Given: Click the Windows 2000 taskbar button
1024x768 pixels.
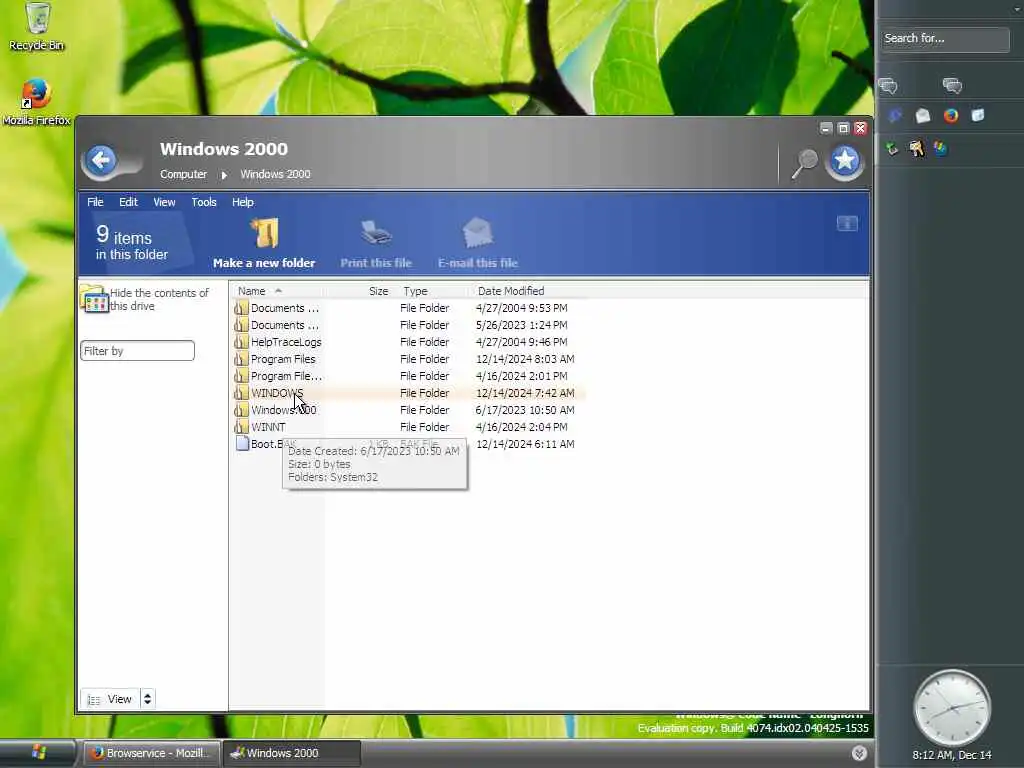Looking at the screenshot, I should (291, 753).
